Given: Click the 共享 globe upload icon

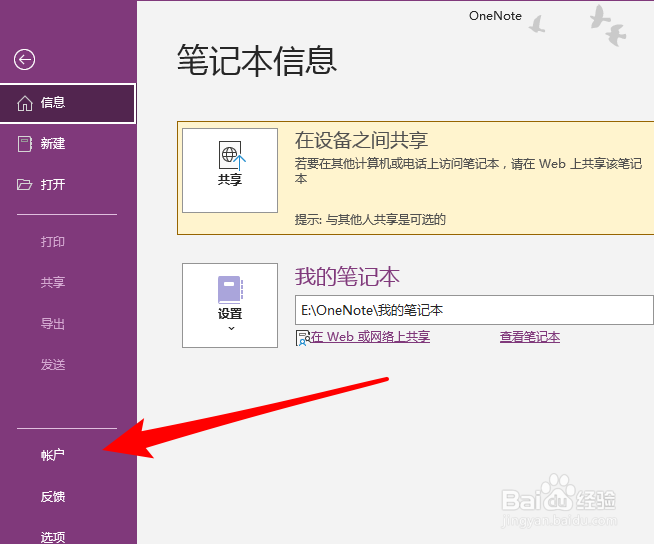Looking at the screenshot, I should pyautogui.click(x=232, y=156).
